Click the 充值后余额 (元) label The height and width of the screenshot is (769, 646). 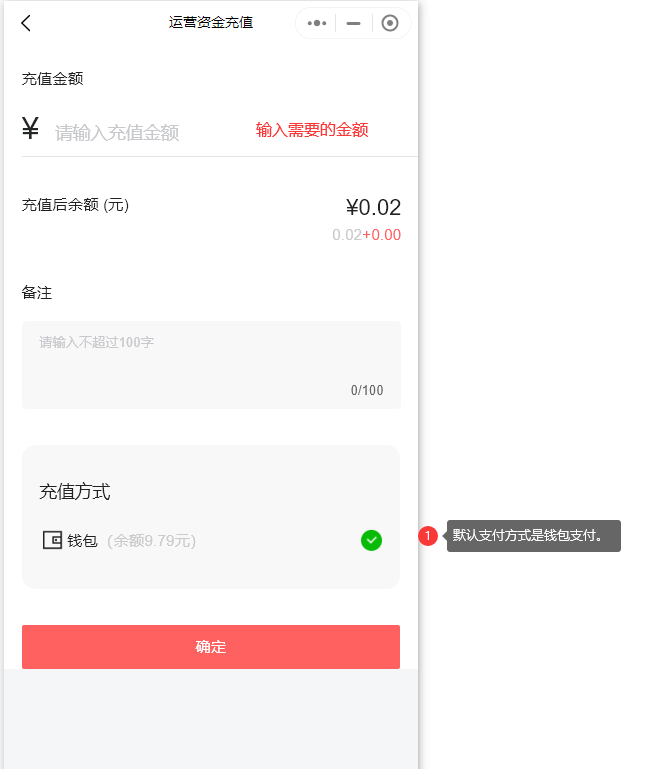coord(75,205)
